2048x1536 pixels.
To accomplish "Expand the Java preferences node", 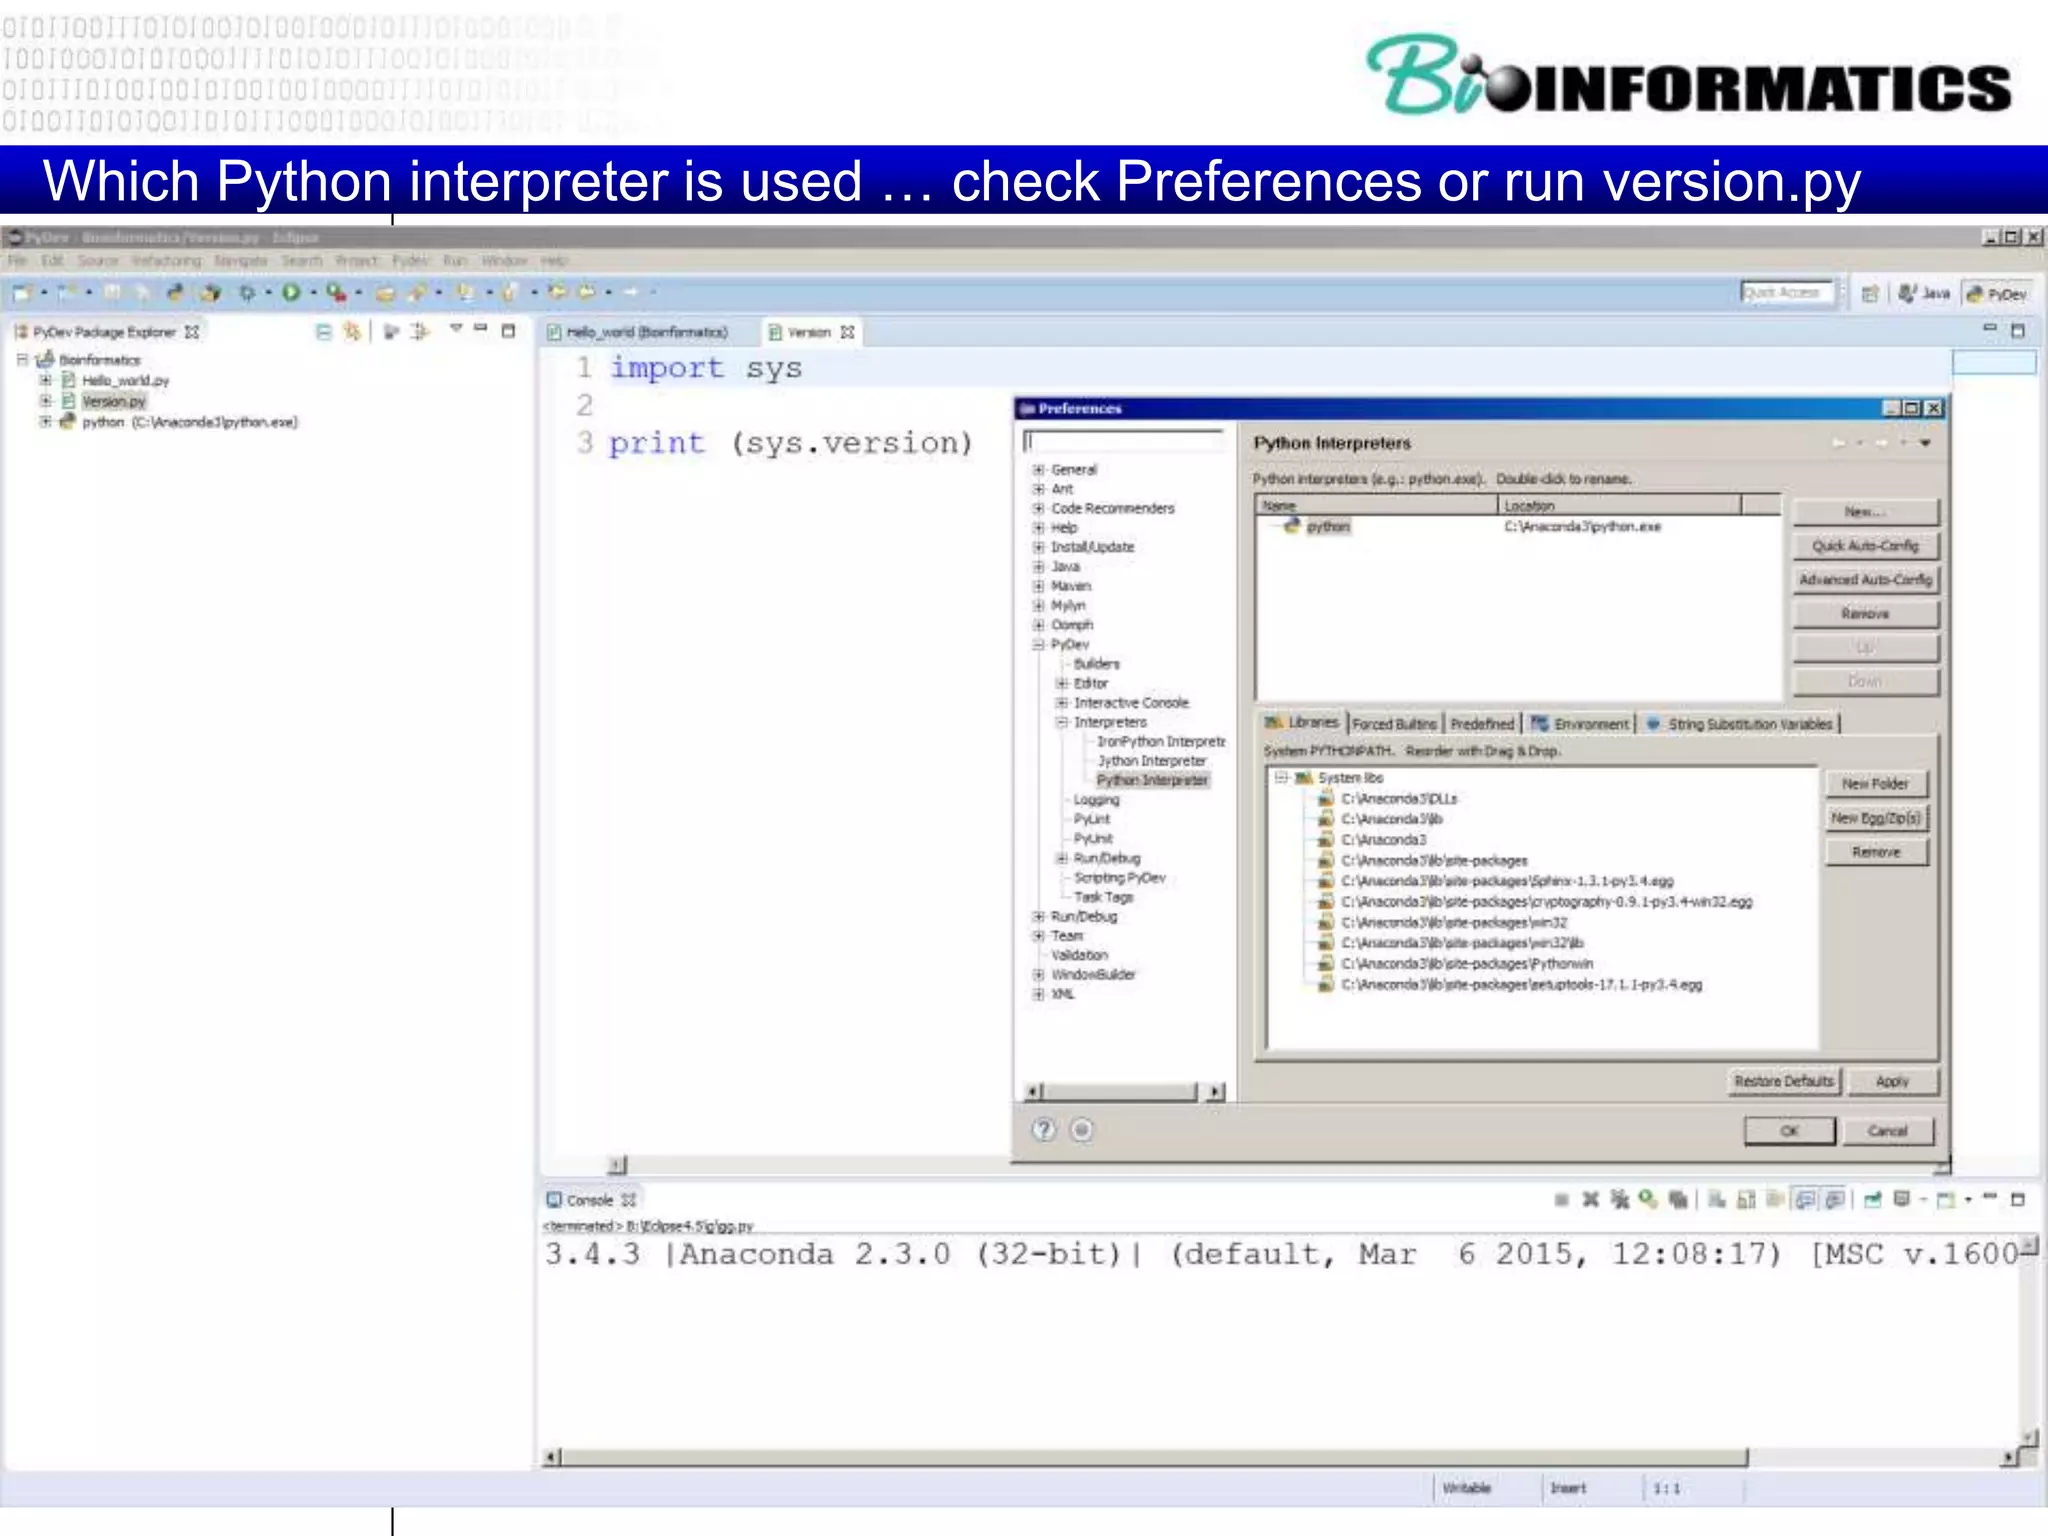I will [1039, 566].
